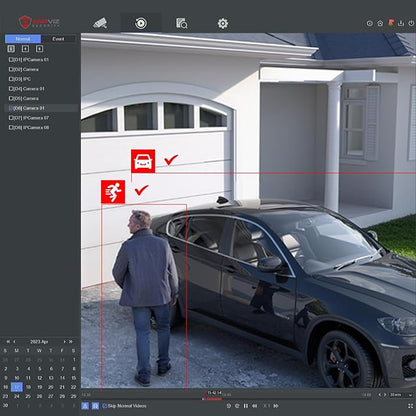The height and width of the screenshot is (416, 416).
Task: Go to next month in calendar
Action: point(64,342)
